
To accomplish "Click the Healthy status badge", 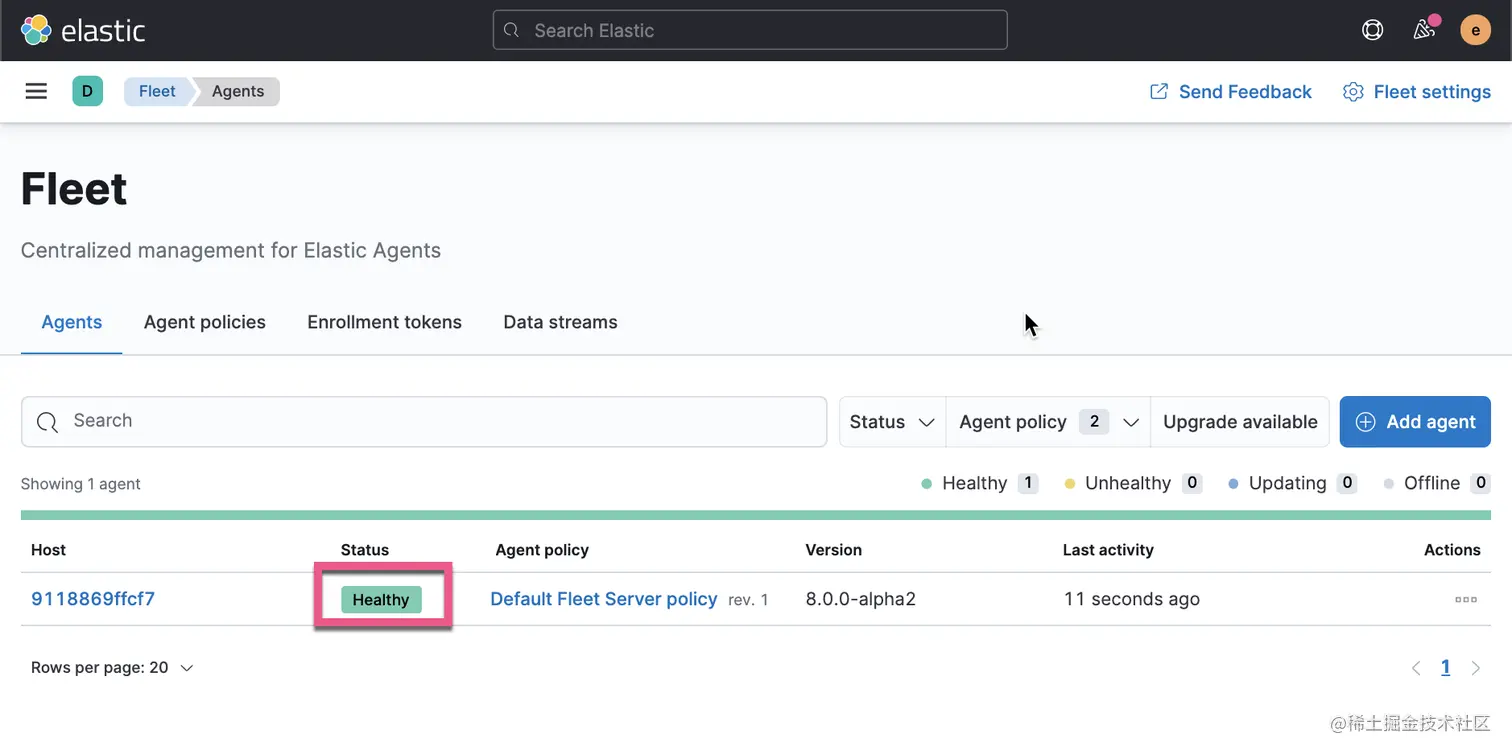I will pos(381,599).
